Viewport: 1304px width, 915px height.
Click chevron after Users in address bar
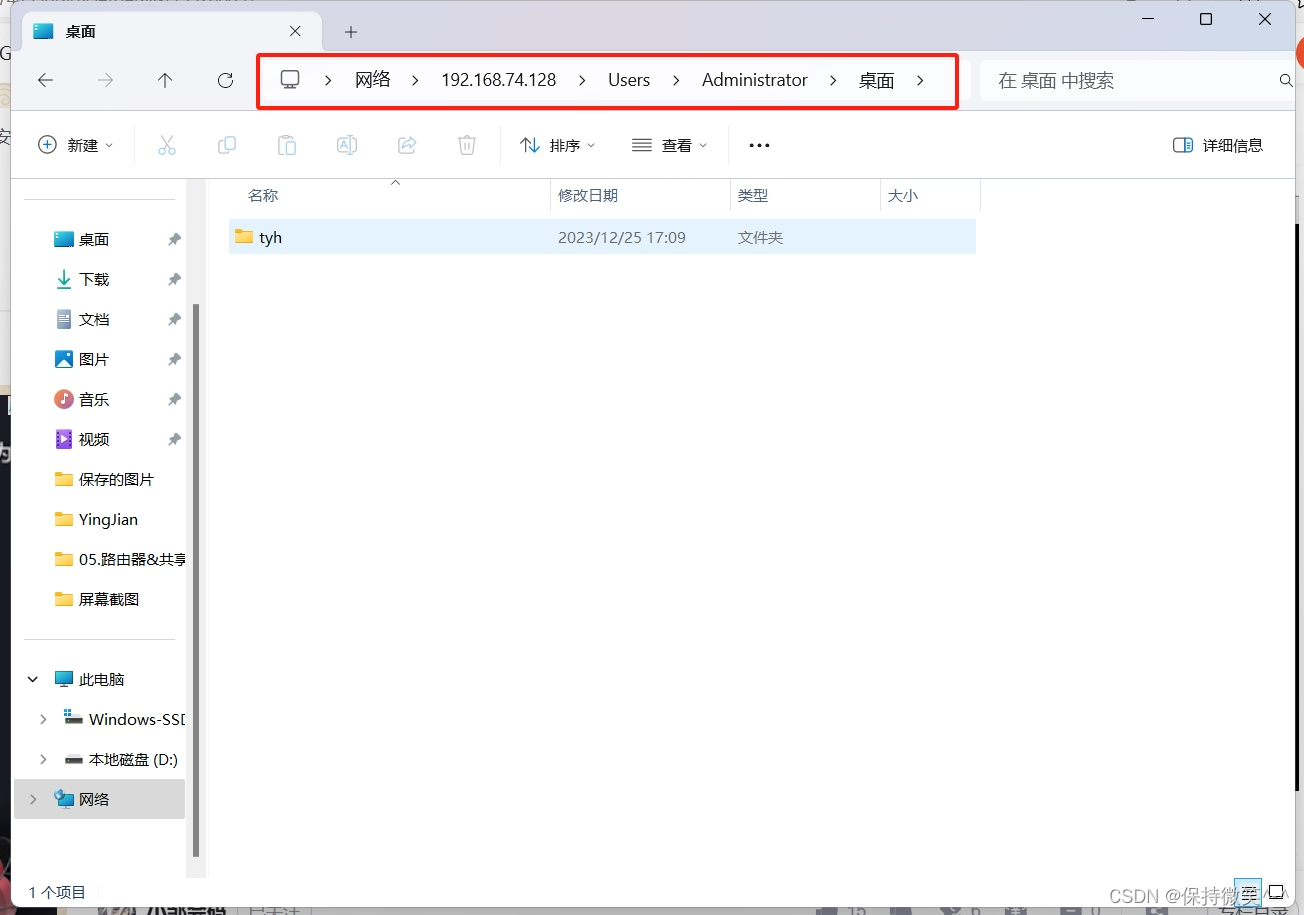coord(676,80)
